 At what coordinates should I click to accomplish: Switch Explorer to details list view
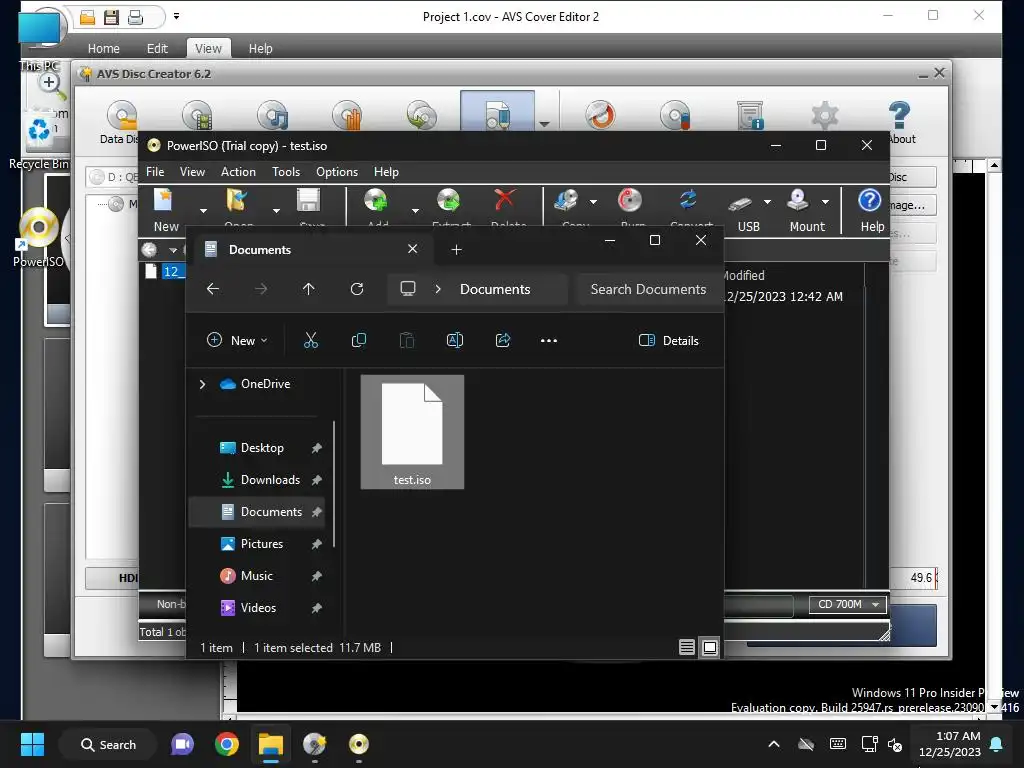[686, 647]
